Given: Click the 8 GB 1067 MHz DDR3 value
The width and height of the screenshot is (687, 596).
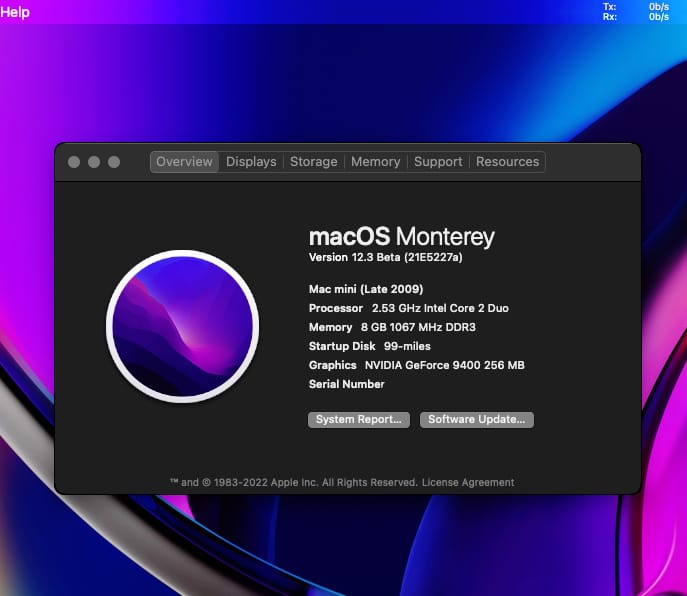Looking at the screenshot, I should pos(418,327).
